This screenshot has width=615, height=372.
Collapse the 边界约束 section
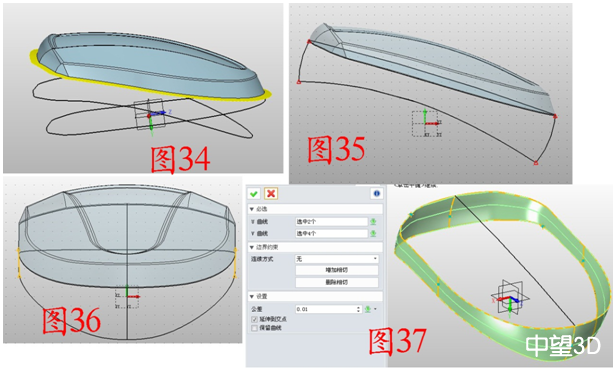(x=252, y=247)
